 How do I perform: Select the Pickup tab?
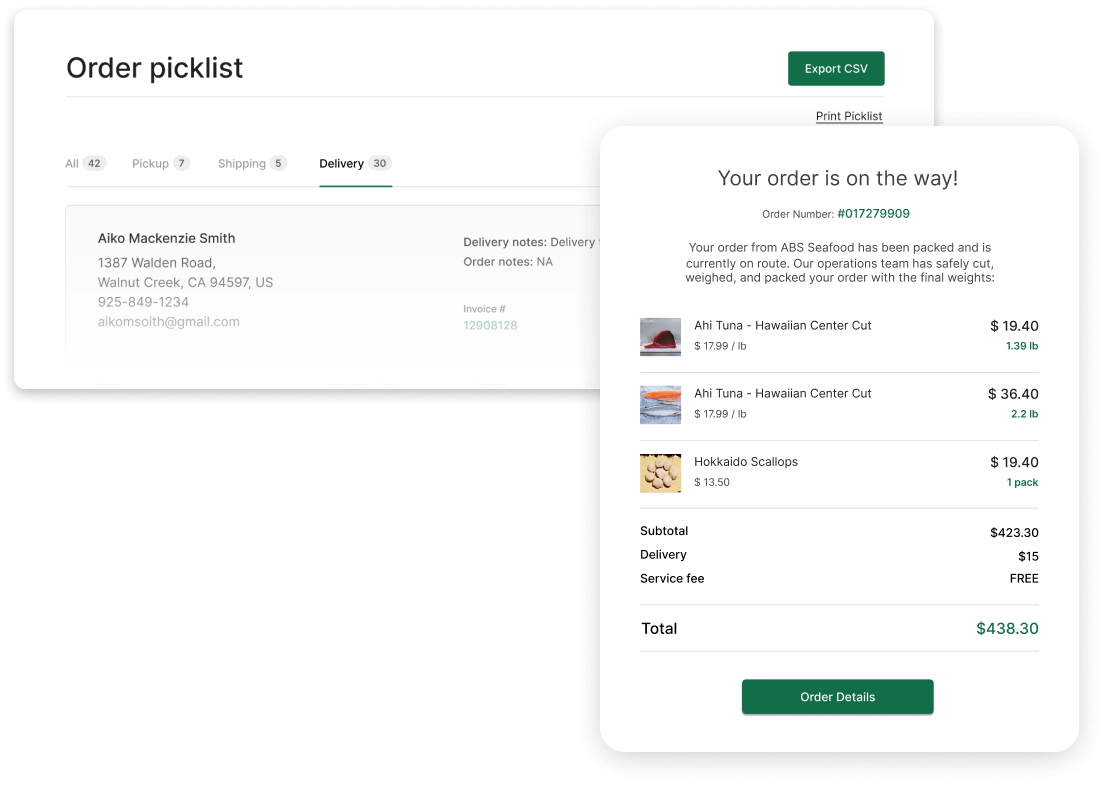coord(160,163)
